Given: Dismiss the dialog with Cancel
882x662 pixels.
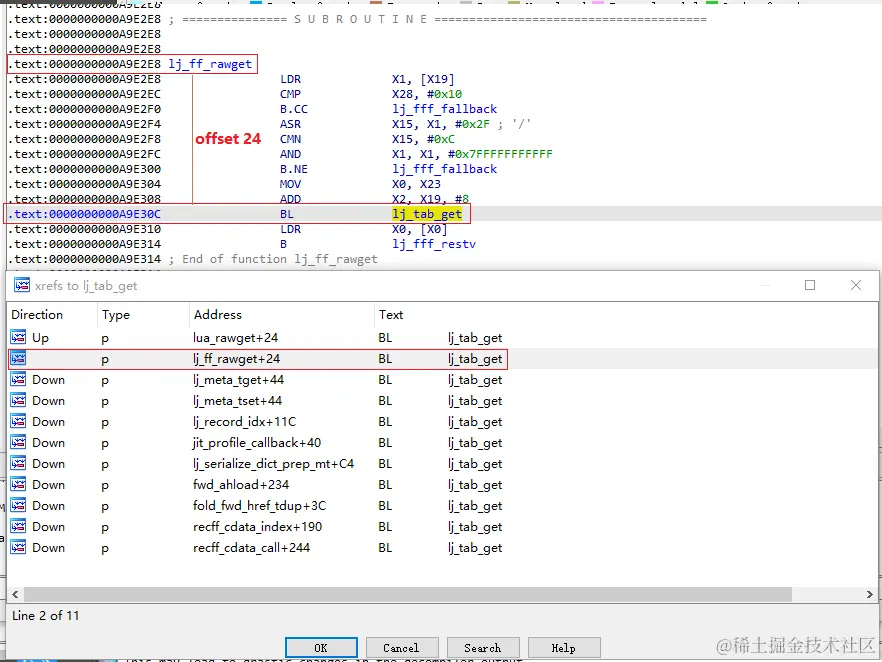Looking at the screenshot, I should tap(401, 647).
